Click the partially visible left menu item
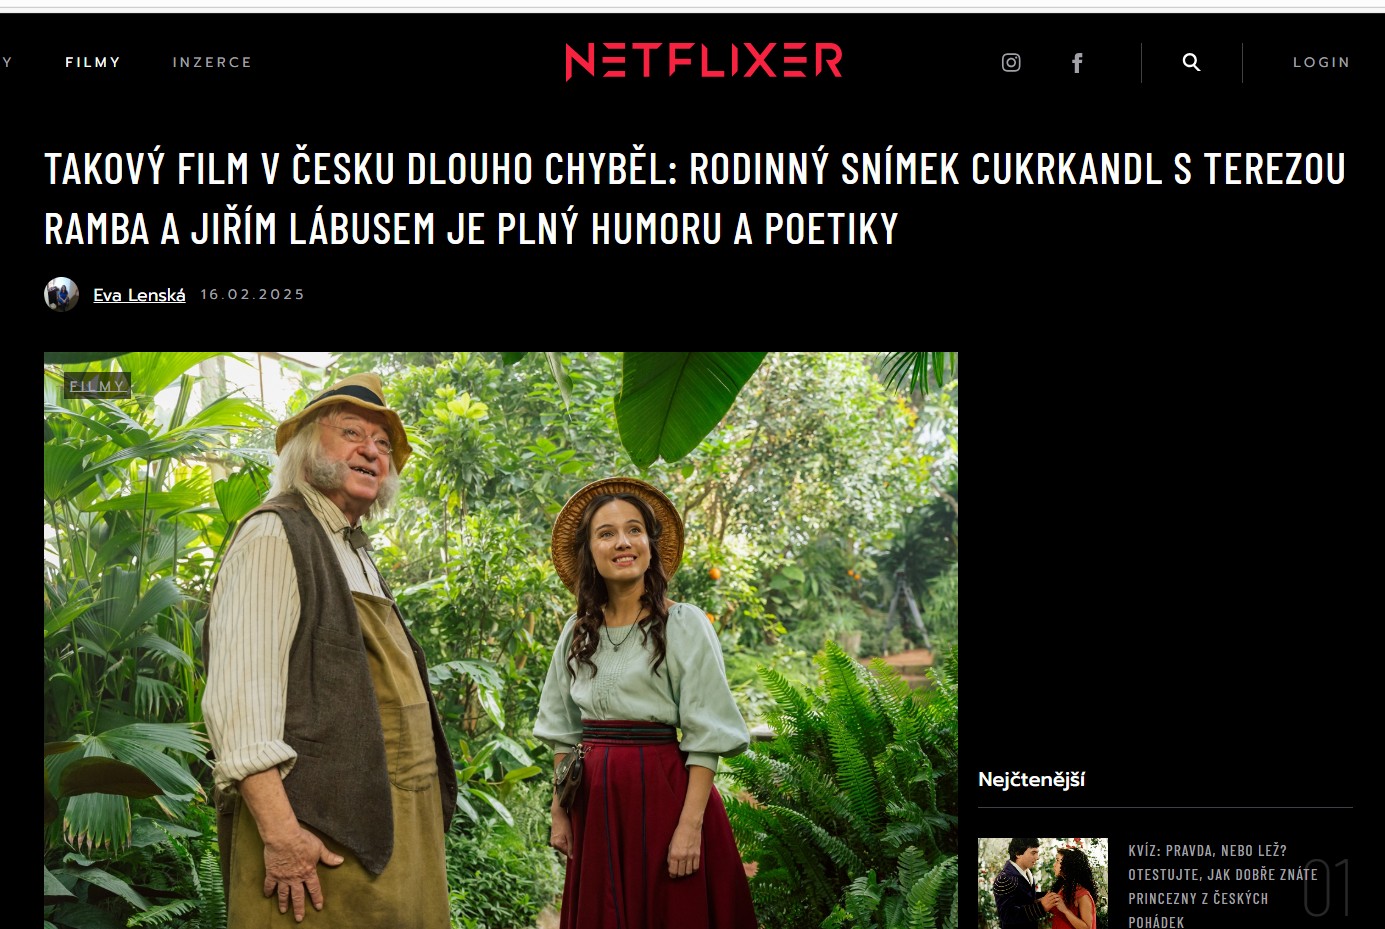This screenshot has height=929, width=1385. 6,62
